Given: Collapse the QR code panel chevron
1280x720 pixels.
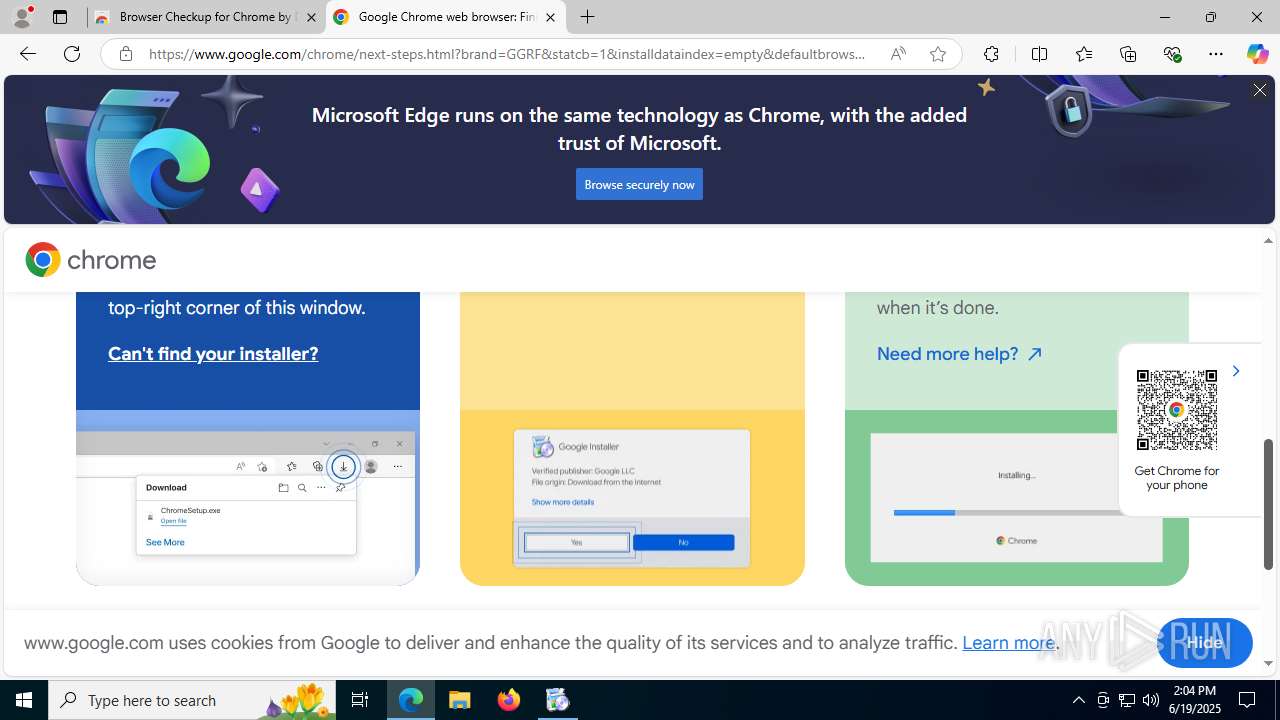Looking at the screenshot, I should [1236, 371].
